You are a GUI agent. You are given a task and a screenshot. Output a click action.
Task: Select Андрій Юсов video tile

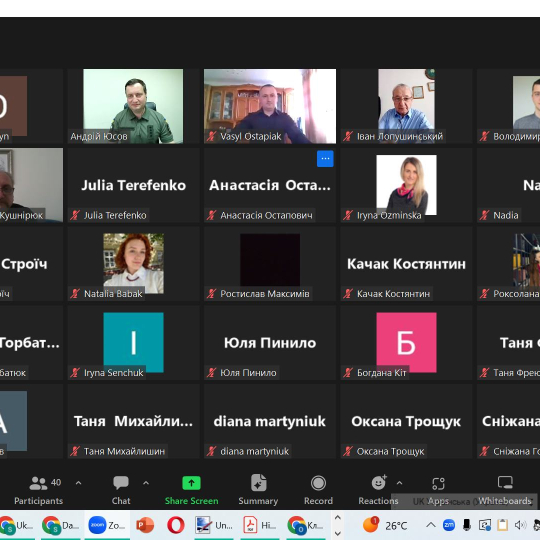pos(133,106)
